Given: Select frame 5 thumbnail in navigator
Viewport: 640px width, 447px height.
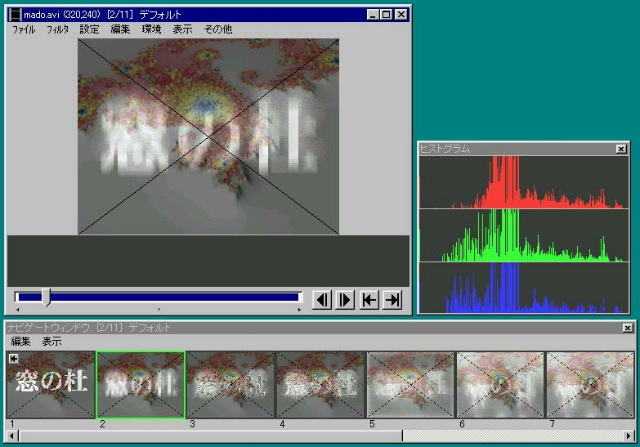Looking at the screenshot, I should pos(411,385).
